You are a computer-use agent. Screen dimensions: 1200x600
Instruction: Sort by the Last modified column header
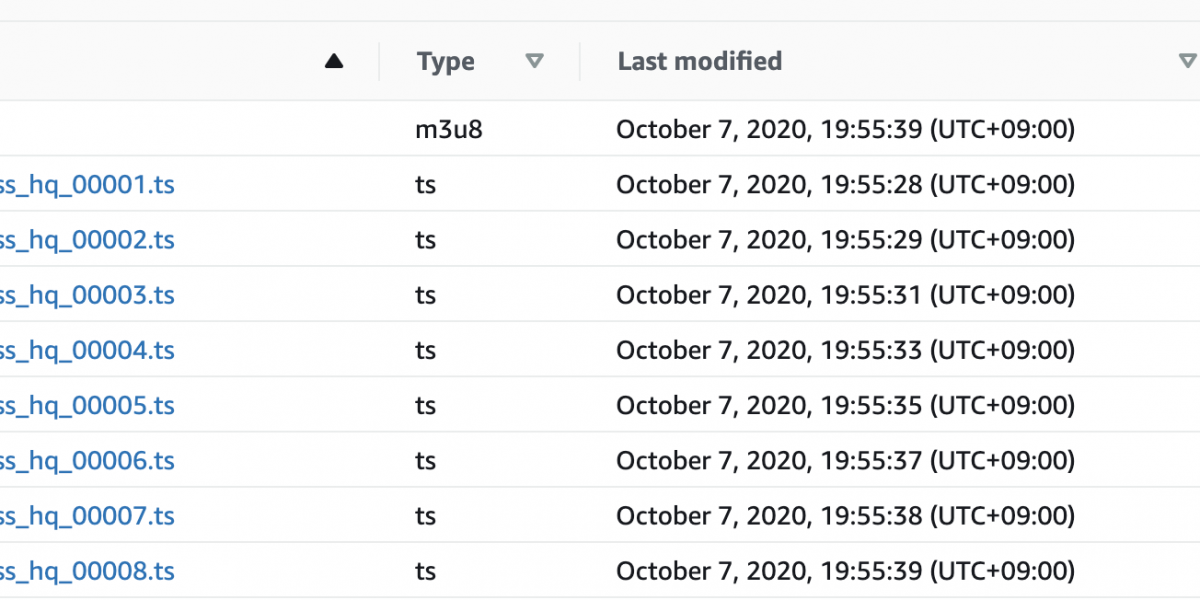699,62
